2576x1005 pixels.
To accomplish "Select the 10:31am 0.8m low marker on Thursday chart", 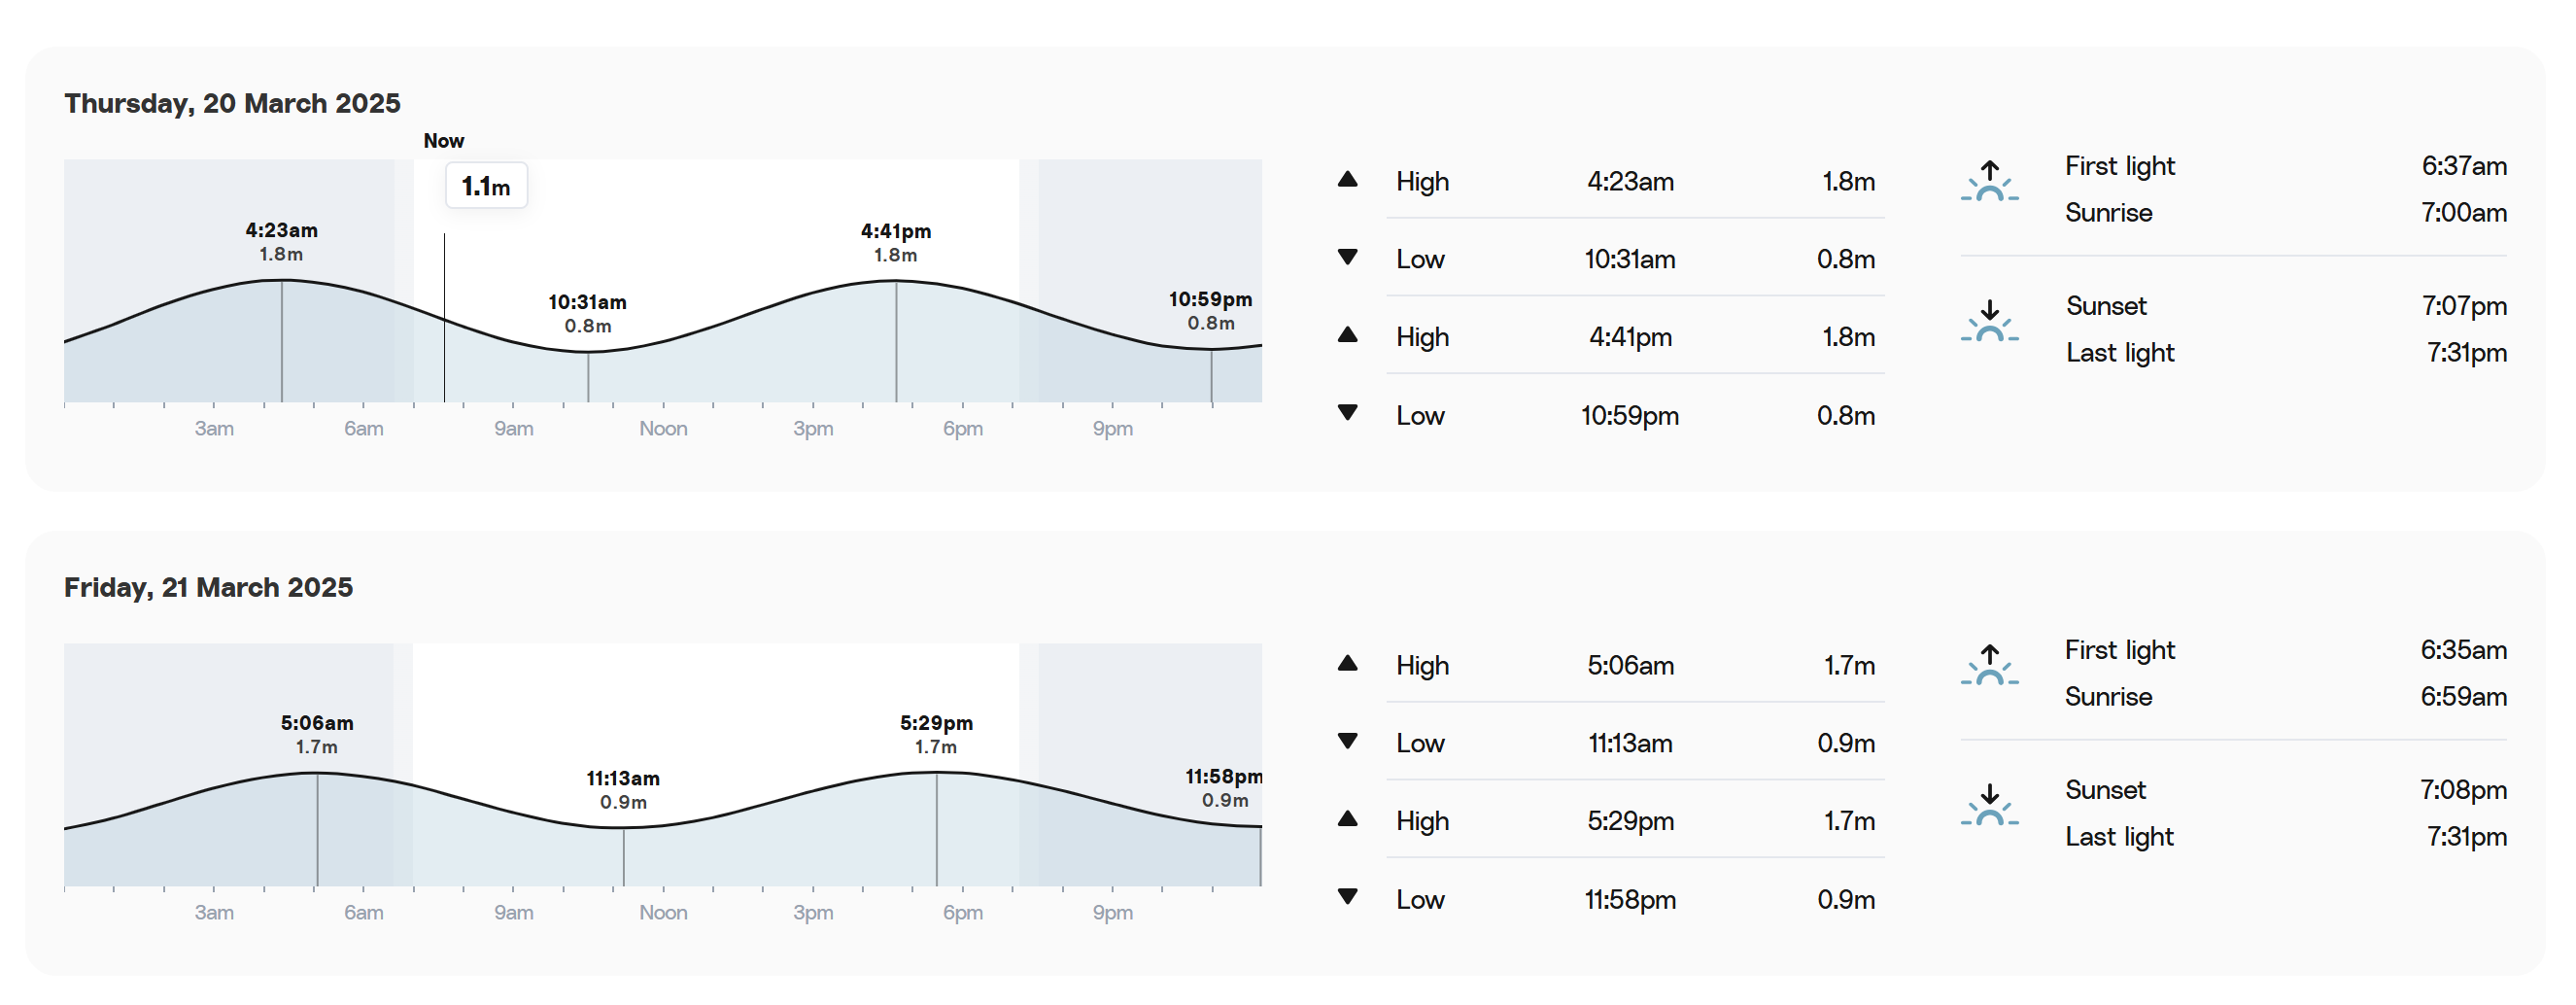I will pyautogui.click(x=588, y=314).
